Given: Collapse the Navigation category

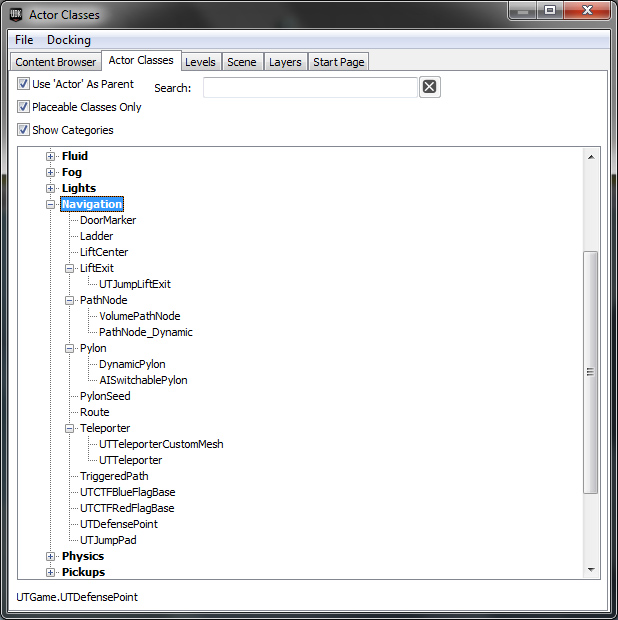Looking at the screenshot, I should [x=51, y=204].
